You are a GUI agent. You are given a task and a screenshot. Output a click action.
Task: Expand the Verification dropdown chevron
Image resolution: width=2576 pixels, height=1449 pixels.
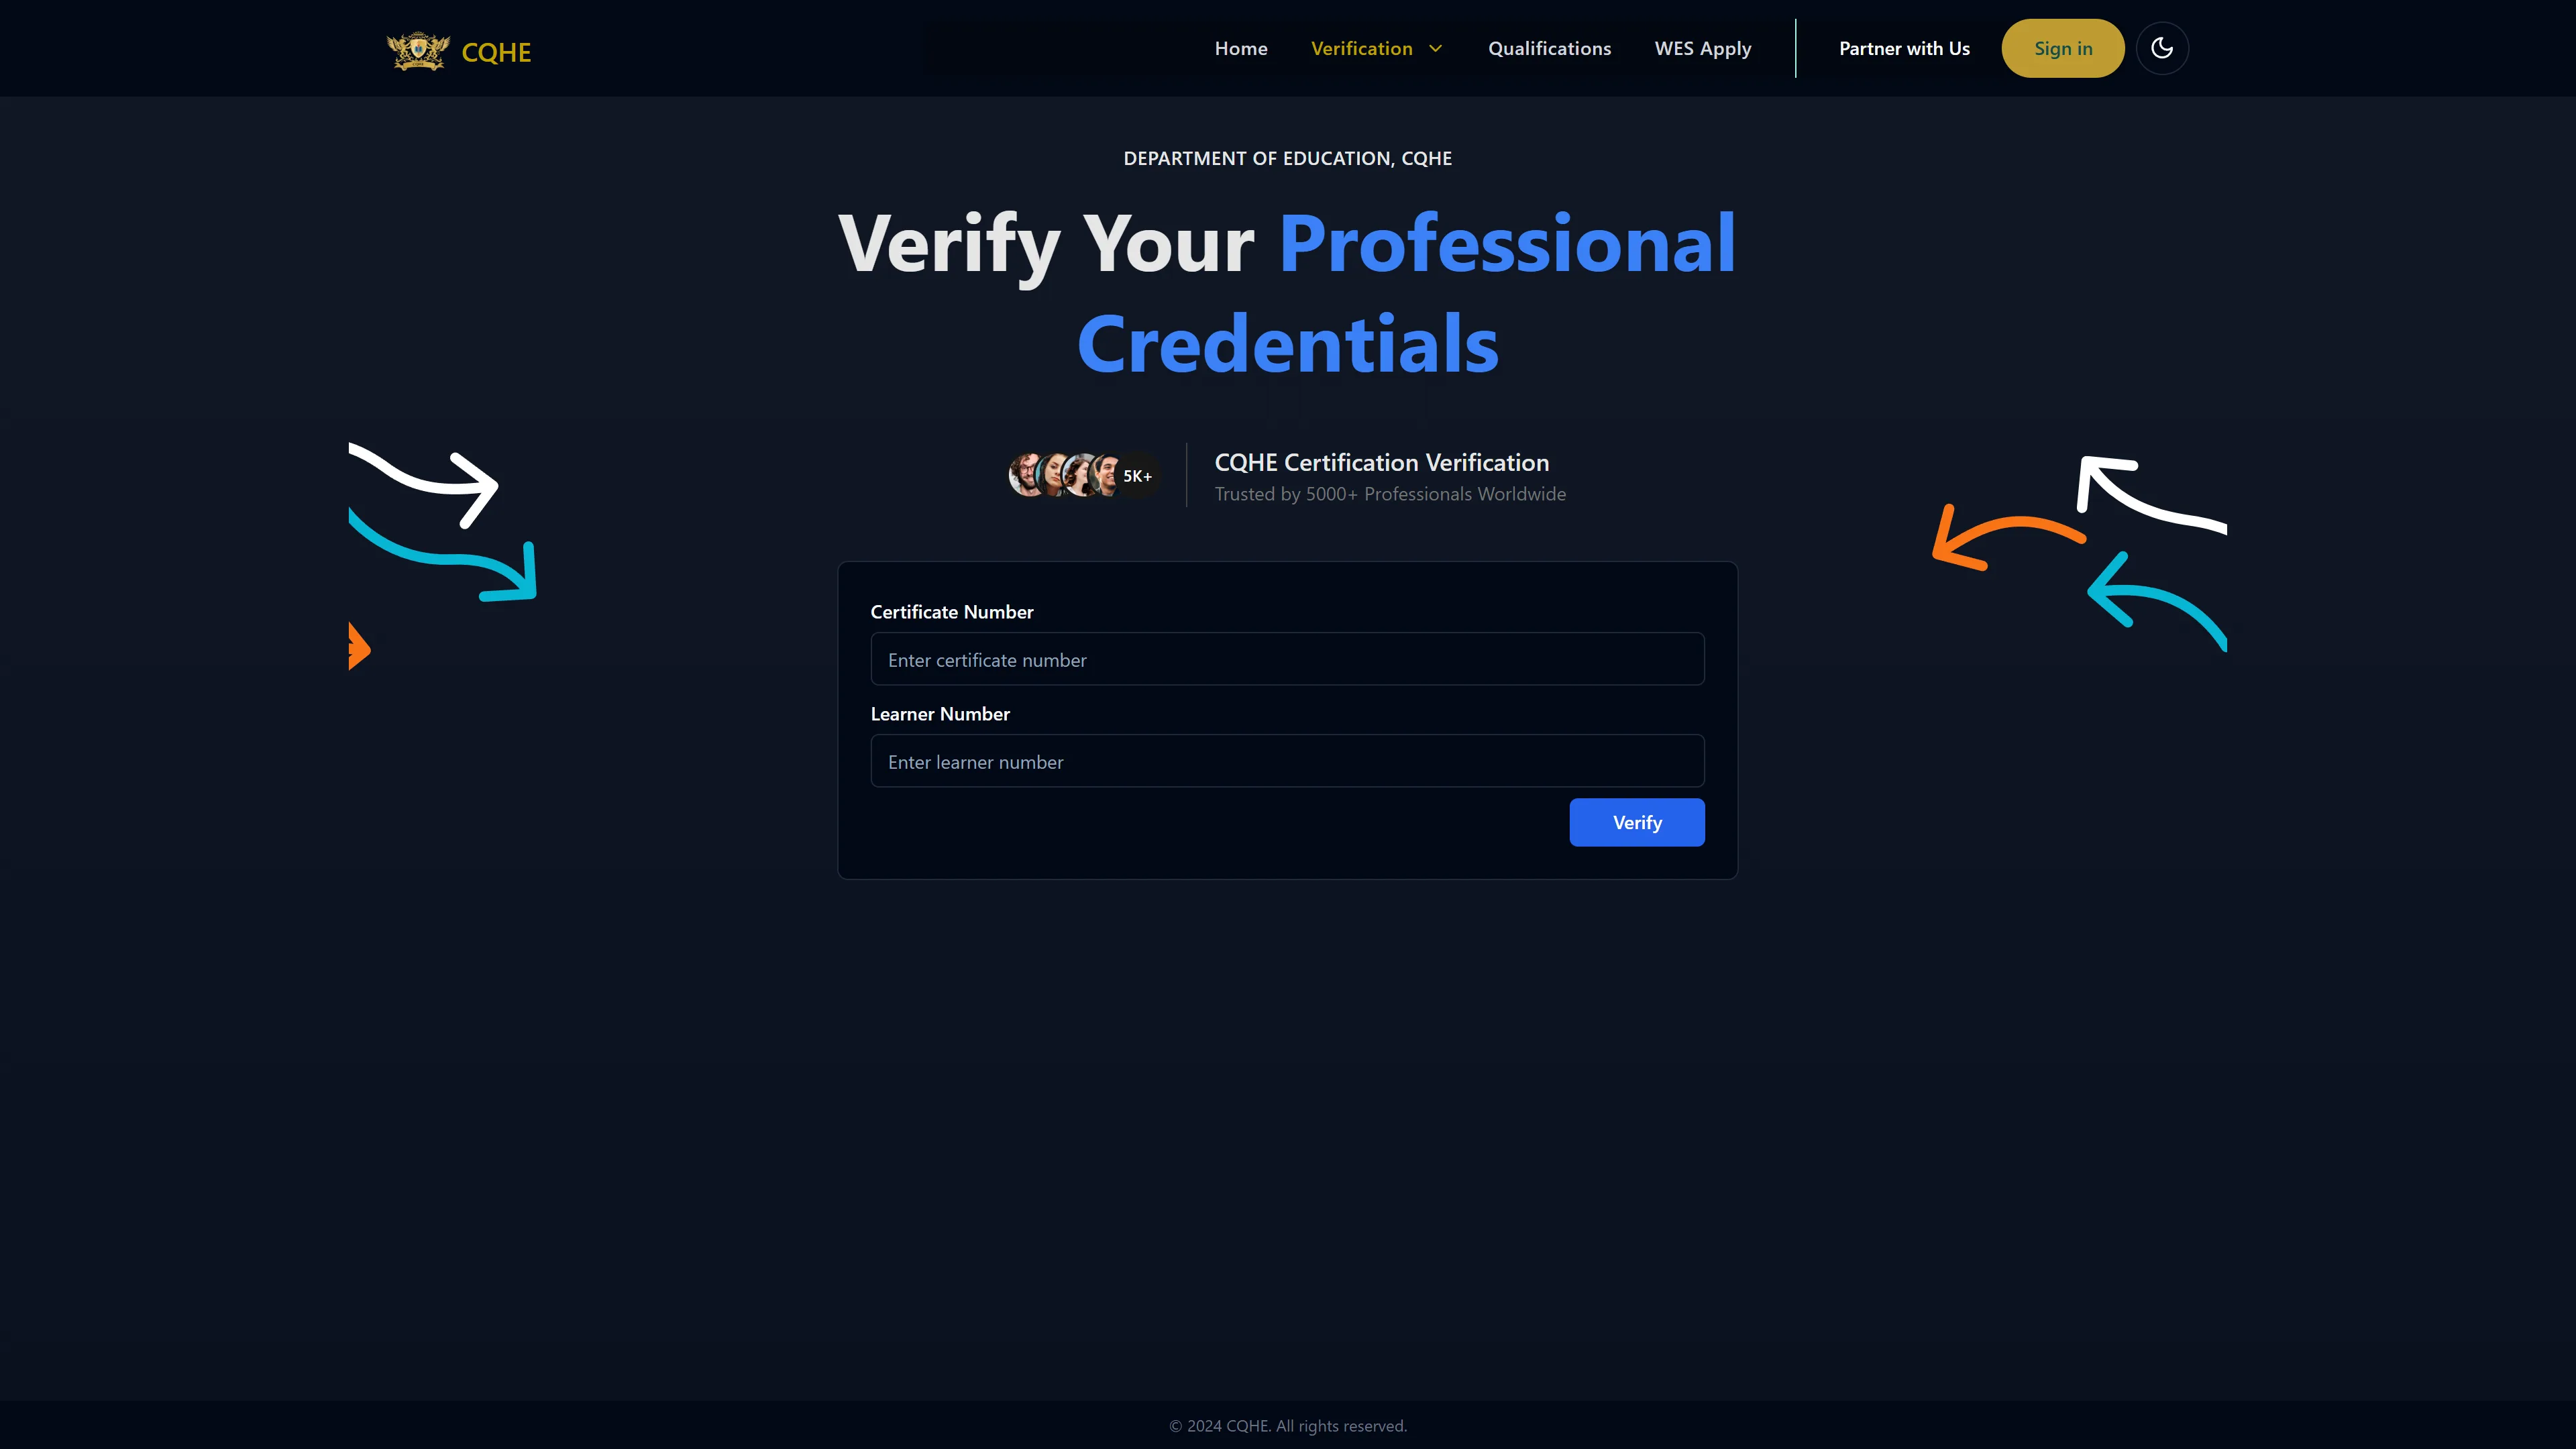tap(1436, 48)
